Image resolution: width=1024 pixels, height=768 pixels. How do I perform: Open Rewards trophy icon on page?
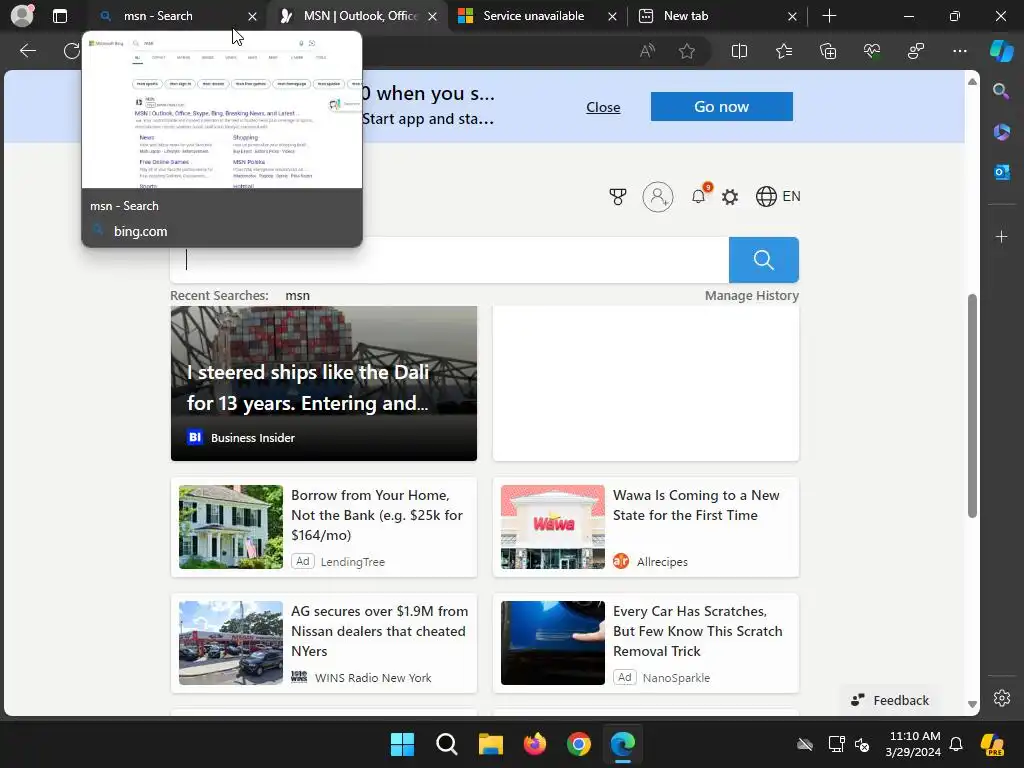[618, 197]
